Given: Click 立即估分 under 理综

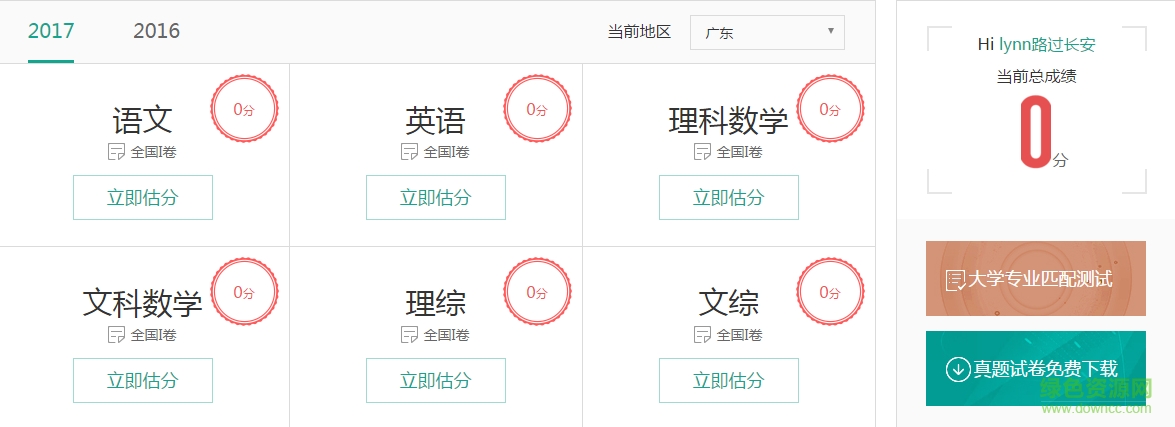Looking at the screenshot, I should tap(436, 380).
